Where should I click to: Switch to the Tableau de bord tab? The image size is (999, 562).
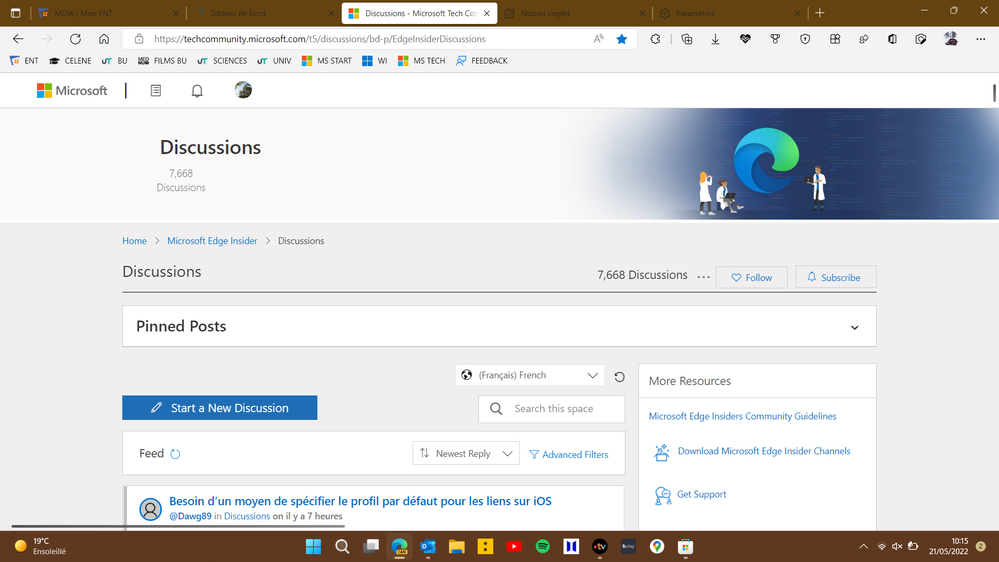point(264,13)
